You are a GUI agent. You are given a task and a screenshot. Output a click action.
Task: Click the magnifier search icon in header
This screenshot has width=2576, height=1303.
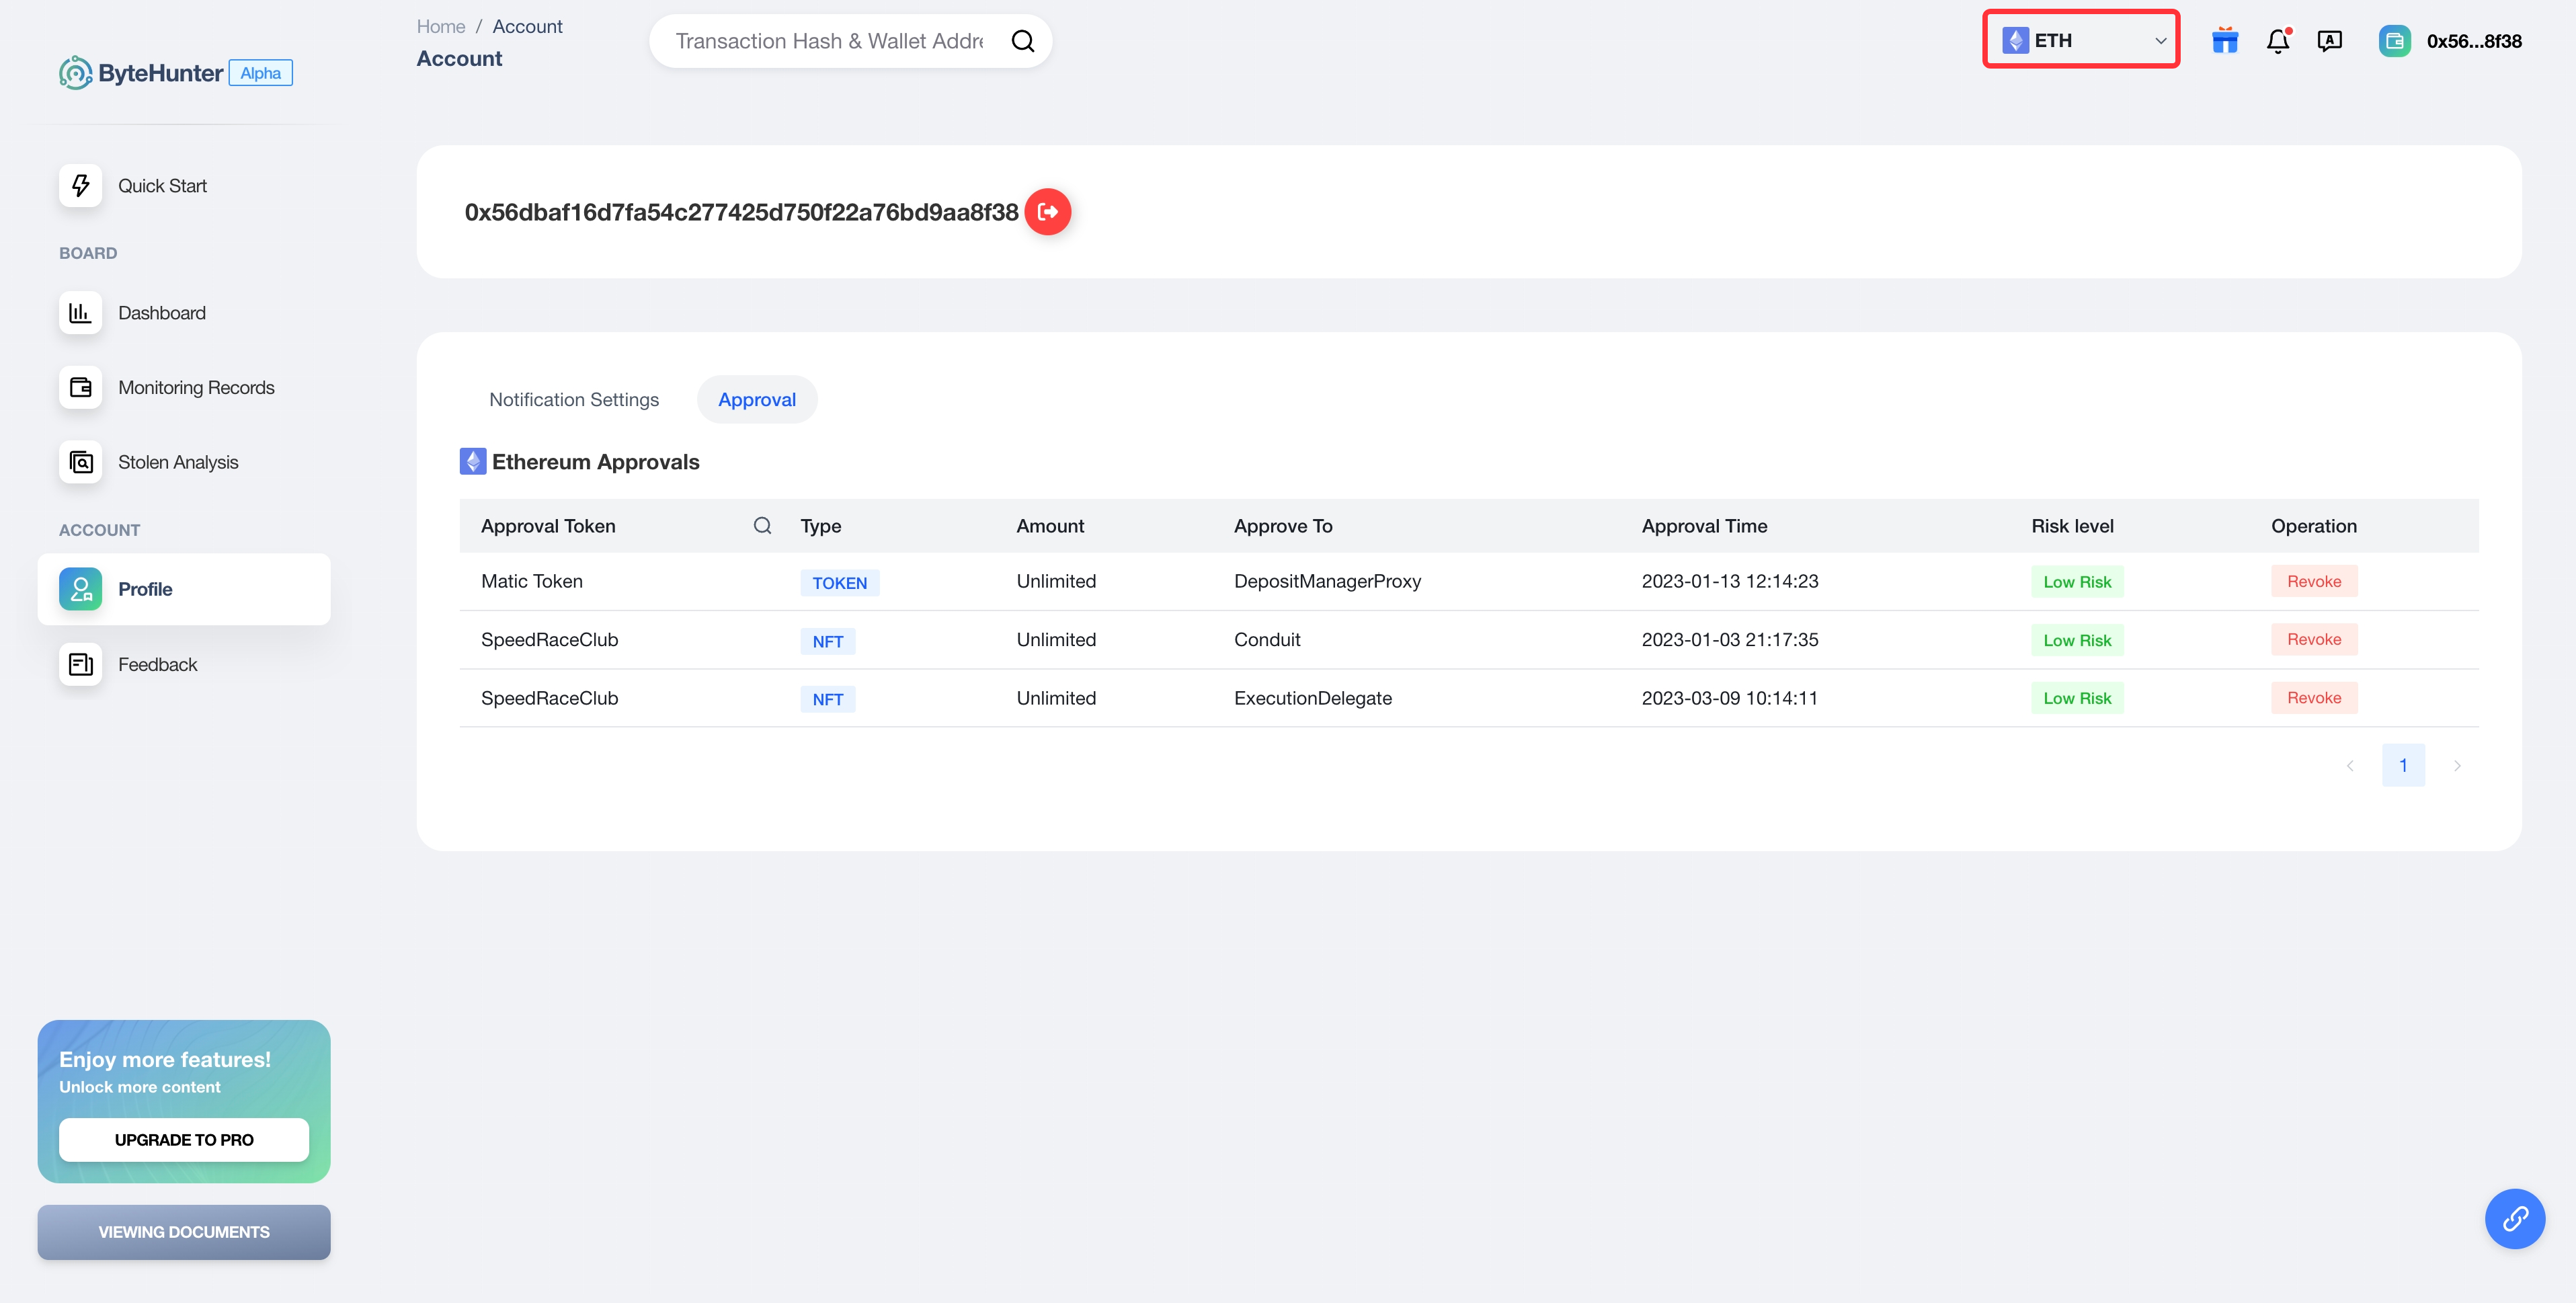(x=1023, y=41)
